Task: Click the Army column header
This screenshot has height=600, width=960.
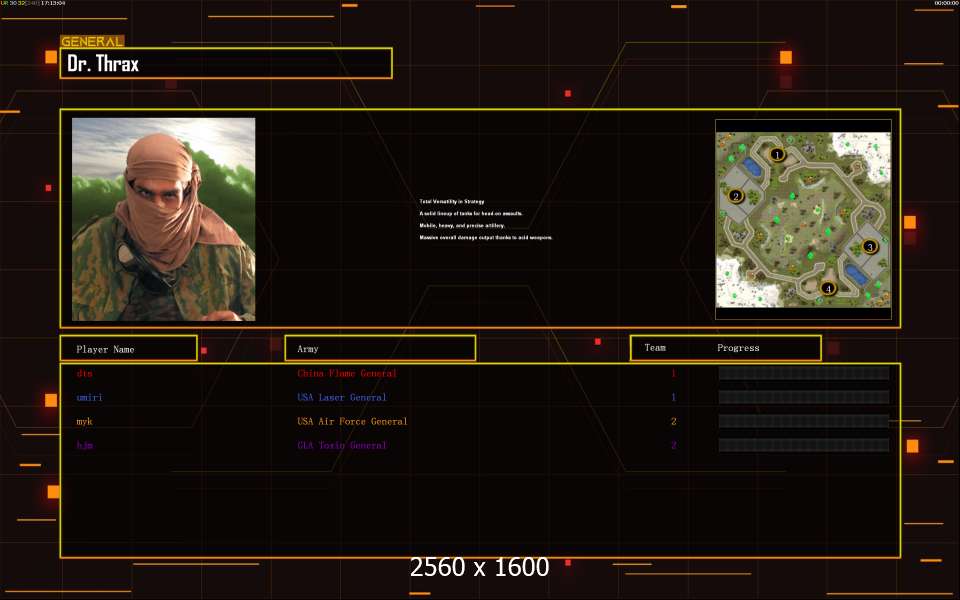Action: (379, 349)
